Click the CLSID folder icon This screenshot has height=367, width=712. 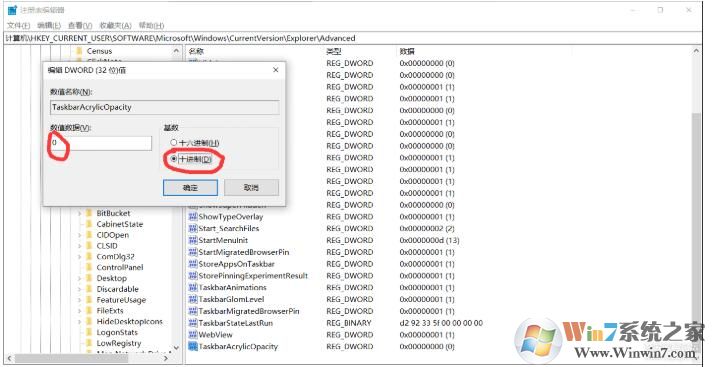point(89,246)
